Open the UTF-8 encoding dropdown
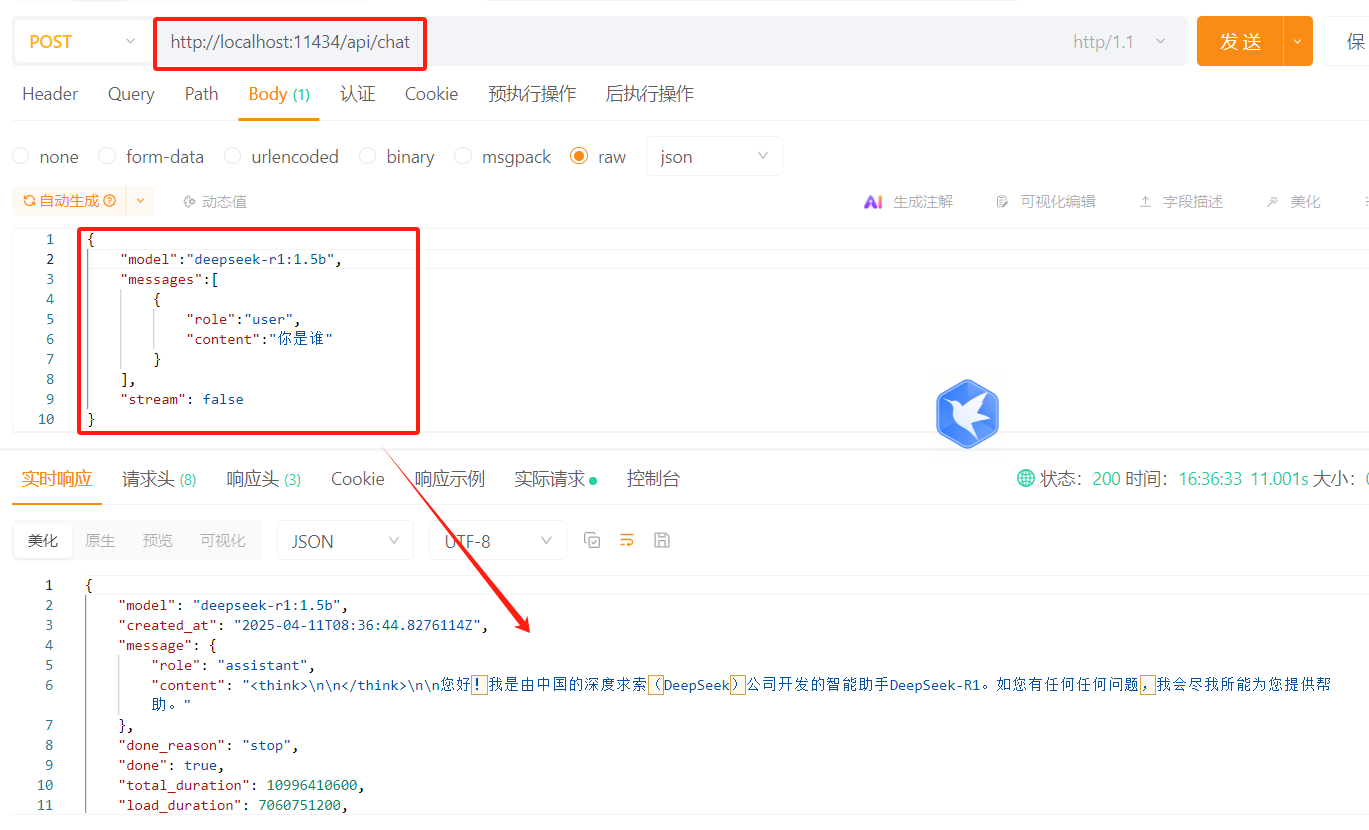 (498, 540)
